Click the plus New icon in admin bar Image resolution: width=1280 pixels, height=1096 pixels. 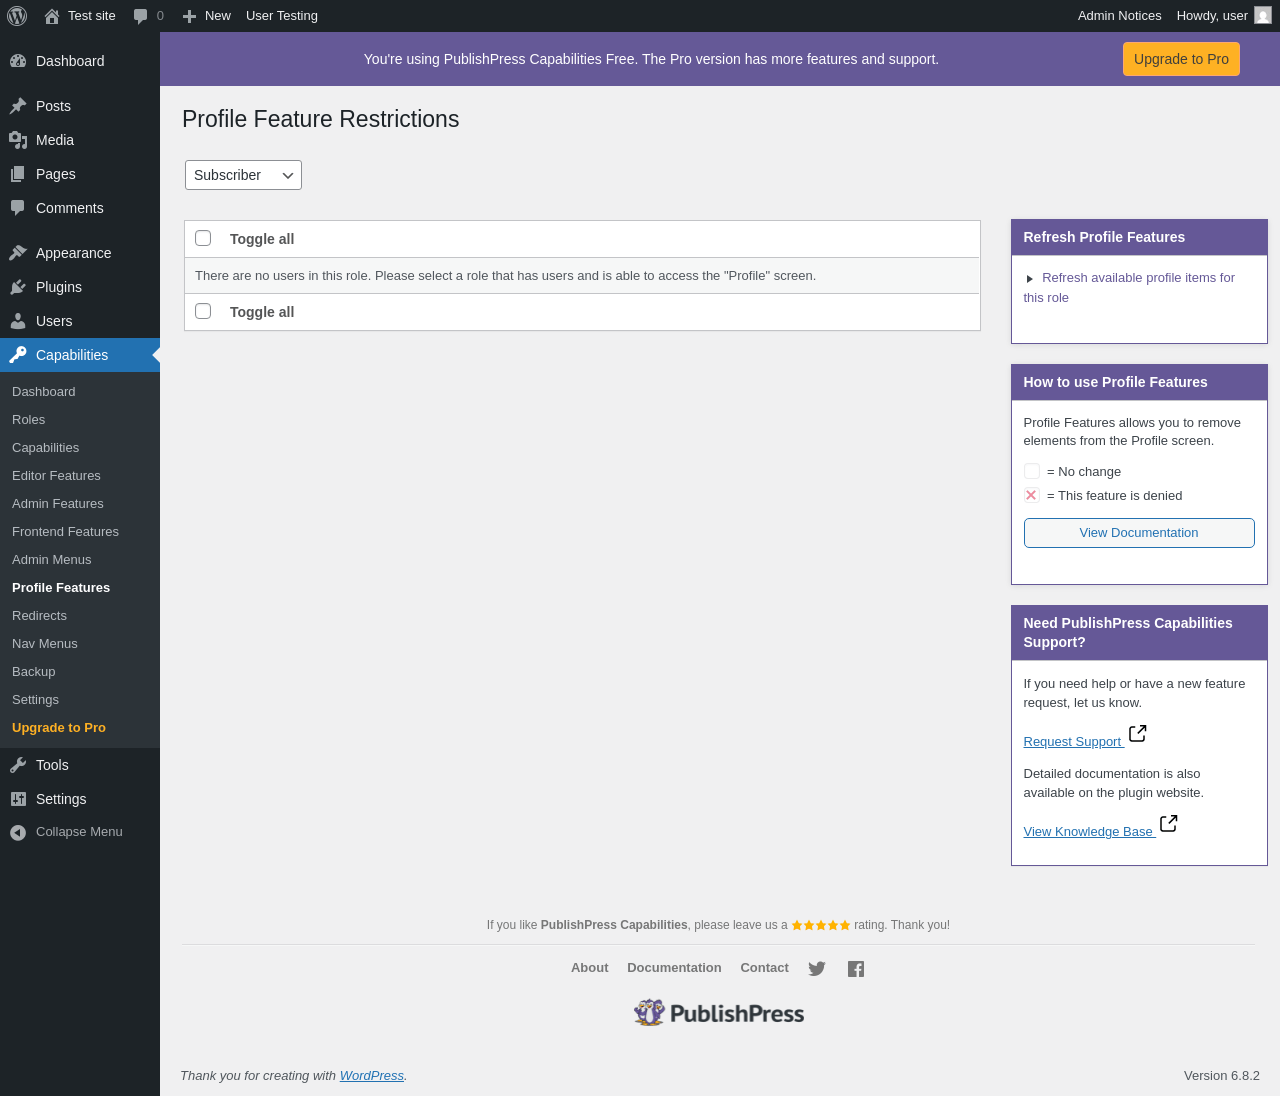[189, 16]
